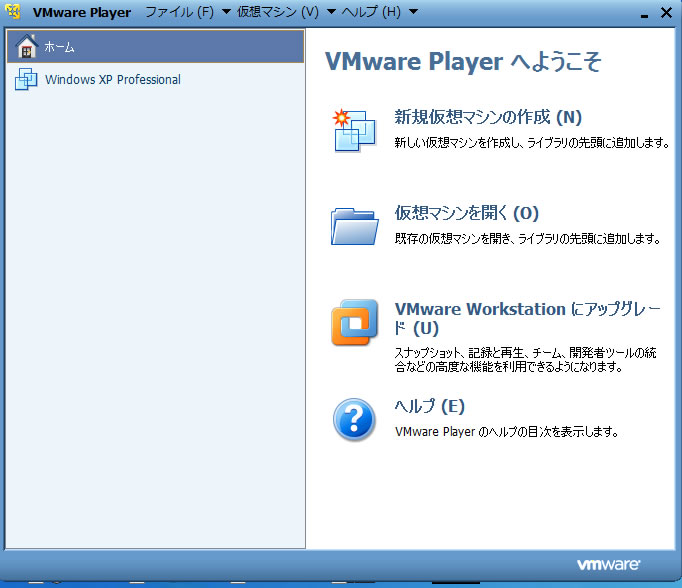Image resolution: width=682 pixels, height=588 pixels.
Task: Click description text 既存の仮想マシンを開き
Action: point(453,238)
